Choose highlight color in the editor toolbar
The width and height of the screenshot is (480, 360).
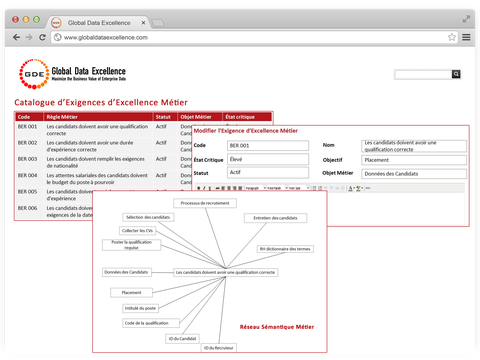pyautogui.click(x=358, y=188)
